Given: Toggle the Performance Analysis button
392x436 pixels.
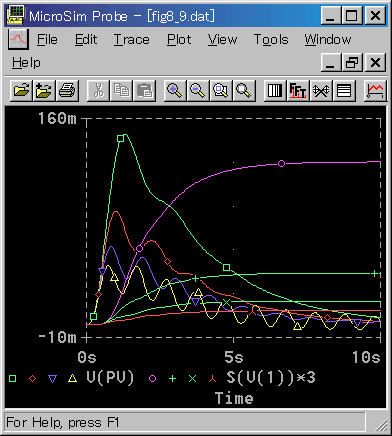Looking at the screenshot, I should tap(321, 90).
